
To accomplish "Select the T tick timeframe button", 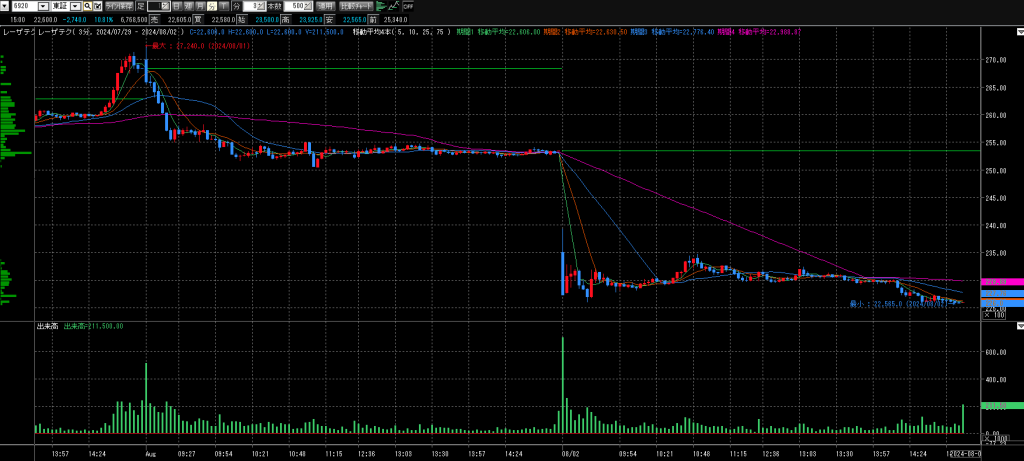I will 223,6.
